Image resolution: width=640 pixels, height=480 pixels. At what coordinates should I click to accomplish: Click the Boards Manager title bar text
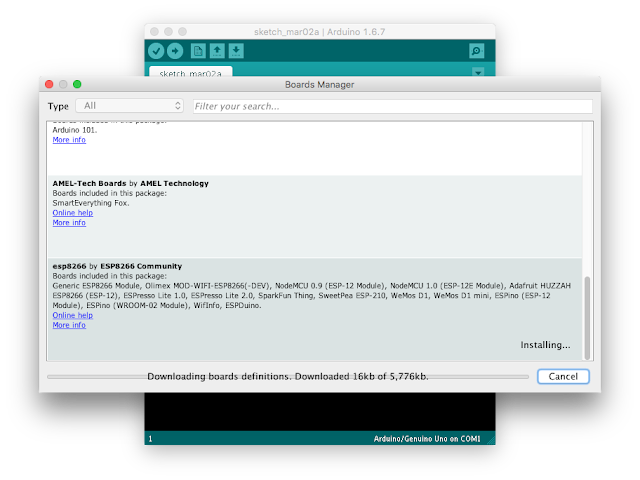tap(320, 84)
